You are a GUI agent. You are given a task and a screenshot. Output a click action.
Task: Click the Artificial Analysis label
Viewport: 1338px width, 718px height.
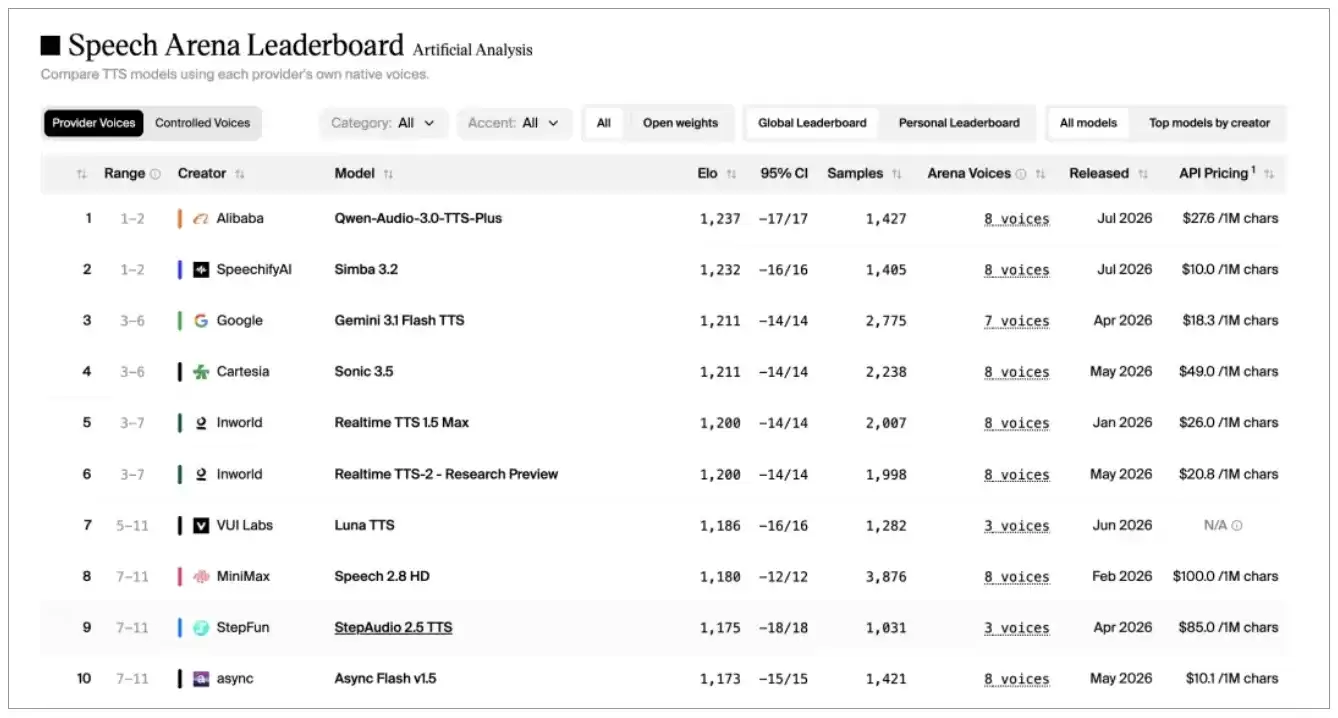coord(473,50)
